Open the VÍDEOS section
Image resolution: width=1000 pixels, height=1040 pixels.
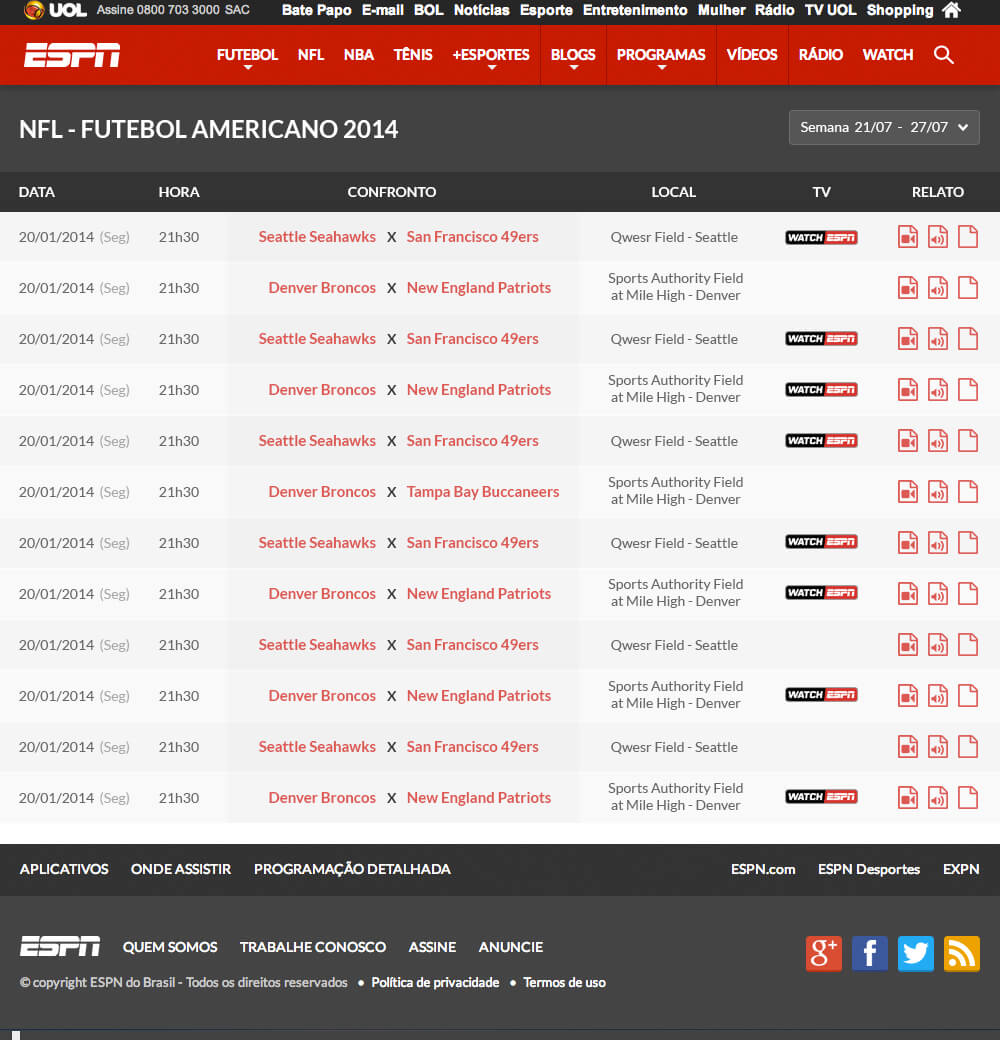pyautogui.click(x=752, y=55)
